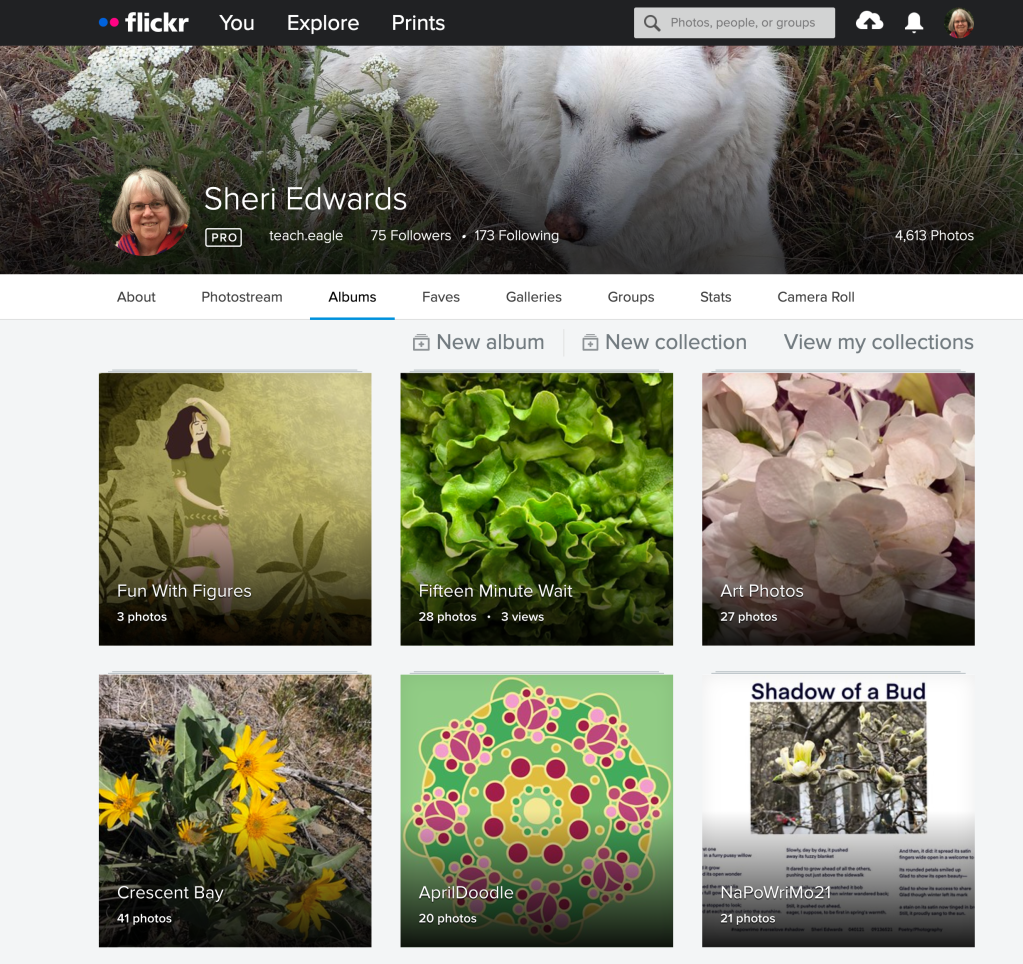The height and width of the screenshot is (964, 1023).
Task: Open the Camera Roll tab
Action: coord(815,297)
